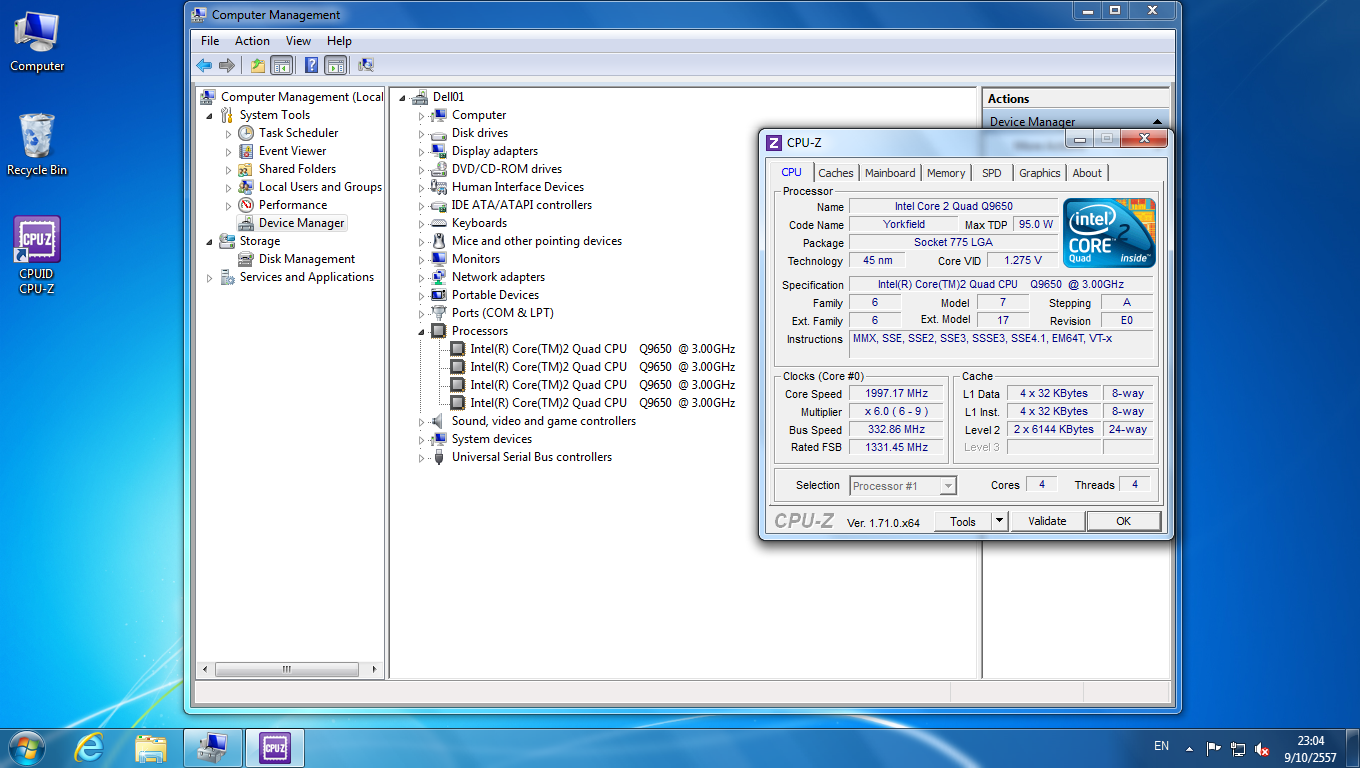Click the Validate button in CPU-Z

coord(1047,521)
